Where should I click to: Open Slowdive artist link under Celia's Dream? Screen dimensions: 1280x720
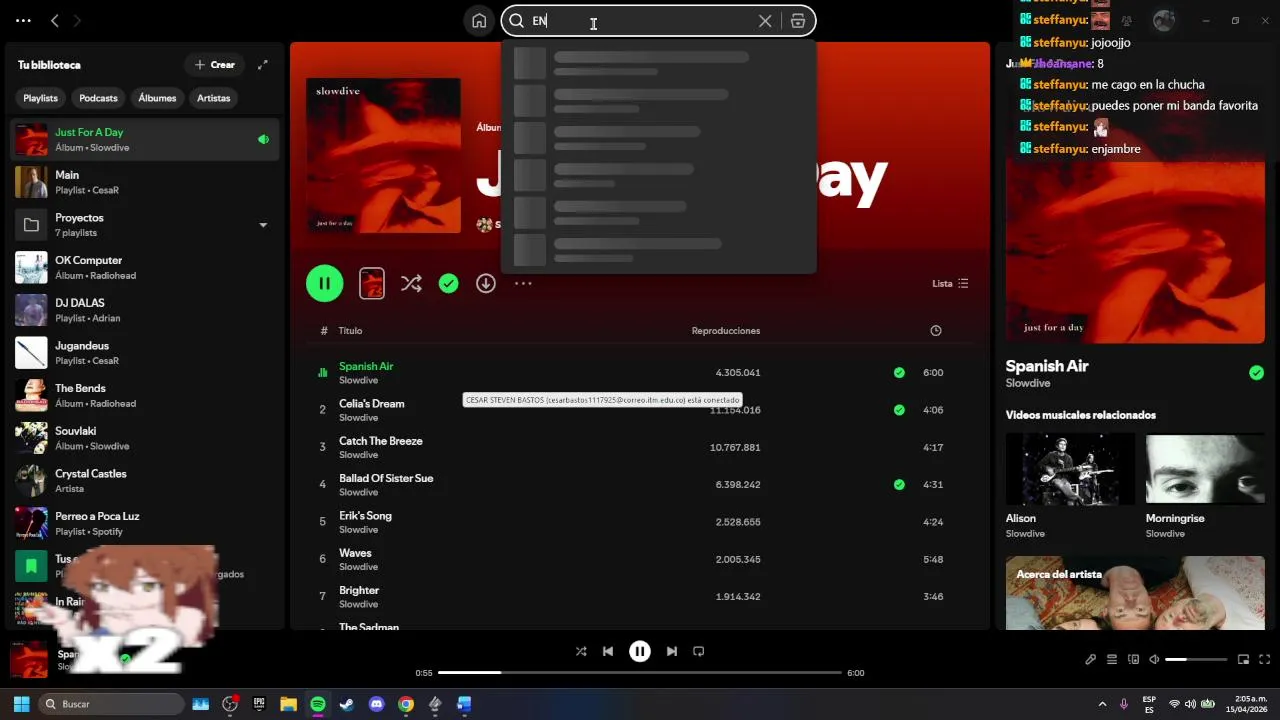358,418
